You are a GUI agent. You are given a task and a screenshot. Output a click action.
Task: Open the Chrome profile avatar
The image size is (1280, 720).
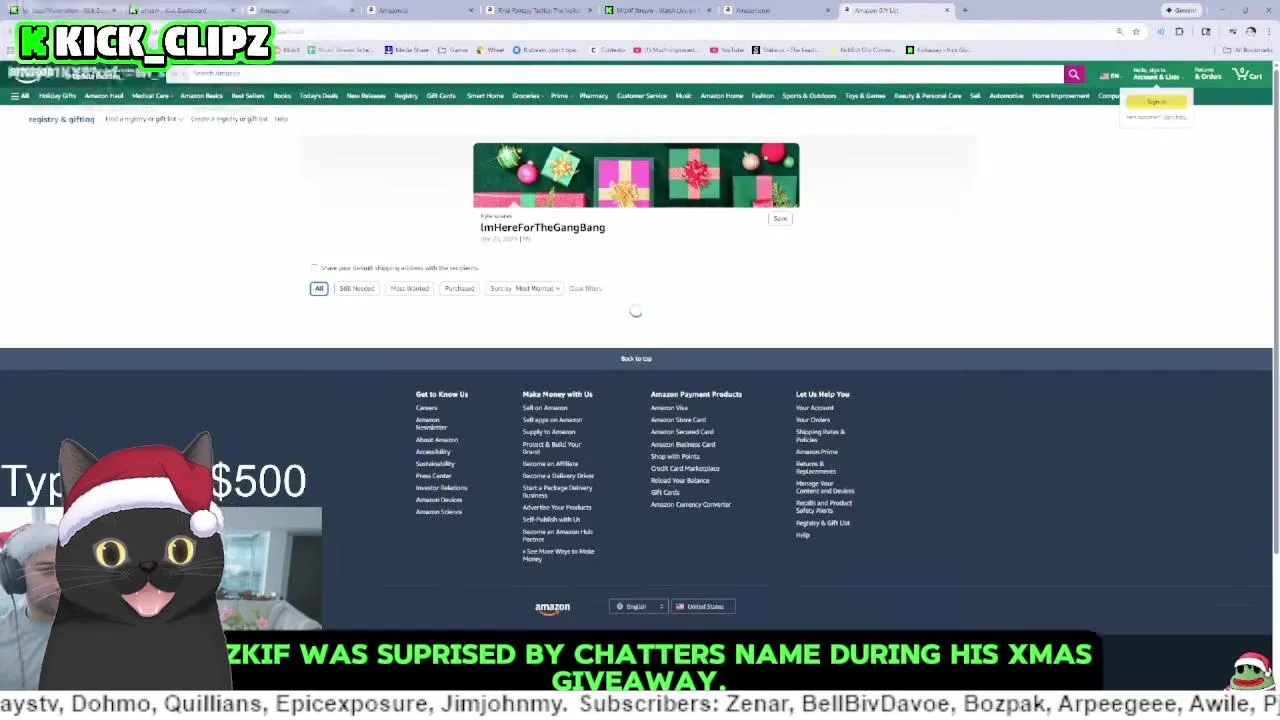coord(1250,32)
